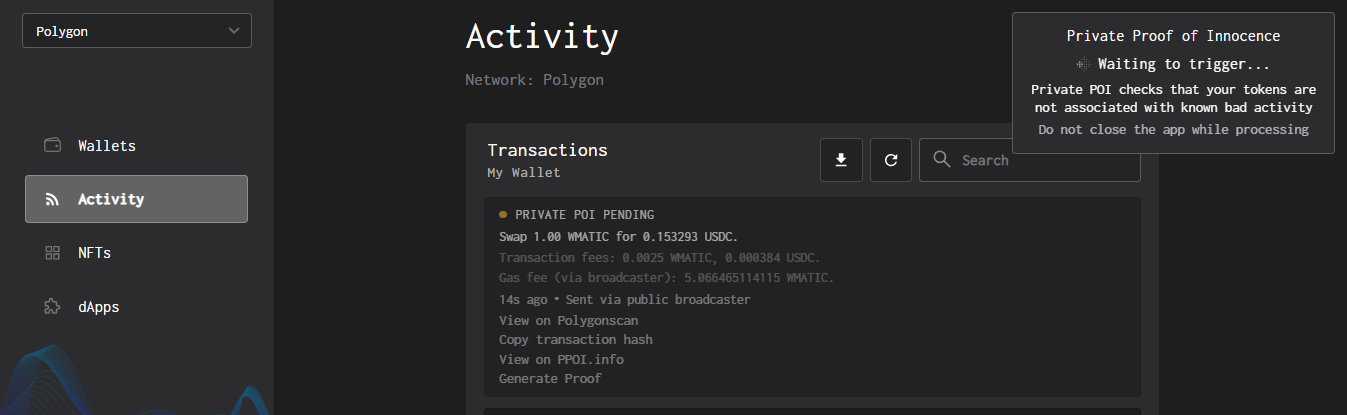Click the magnifying glass search icon
The height and width of the screenshot is (415, 1347).
coord(941,160)
